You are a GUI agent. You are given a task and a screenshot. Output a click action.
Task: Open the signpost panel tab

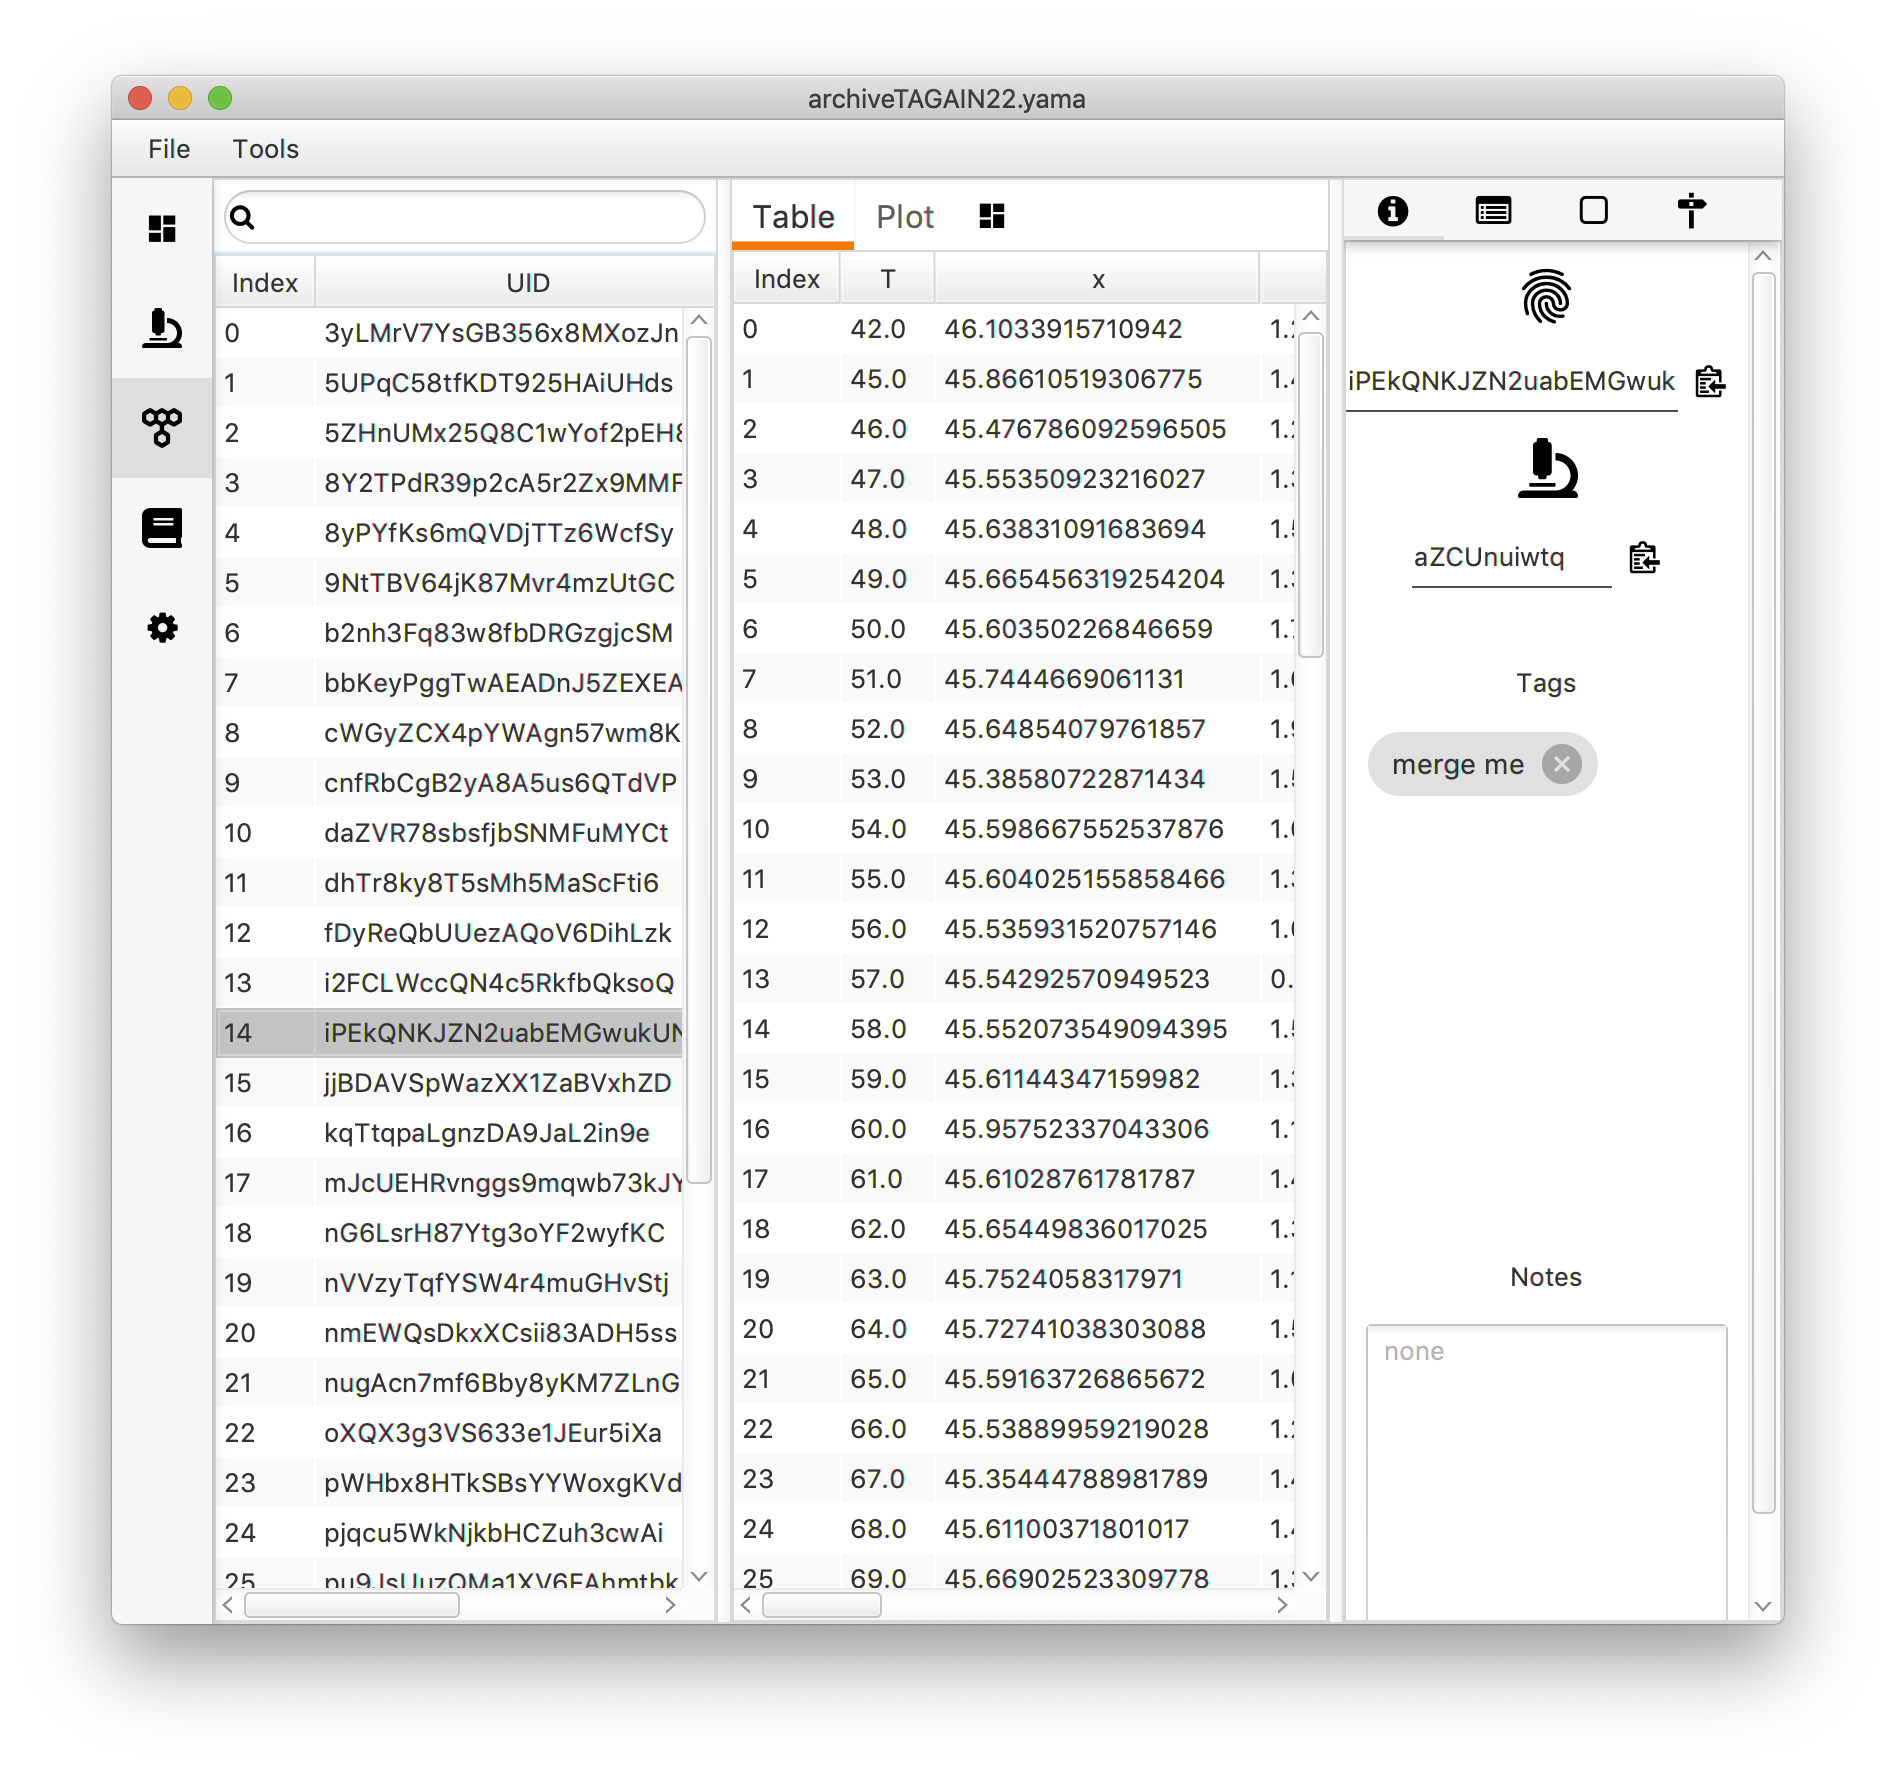point(1691,211)
